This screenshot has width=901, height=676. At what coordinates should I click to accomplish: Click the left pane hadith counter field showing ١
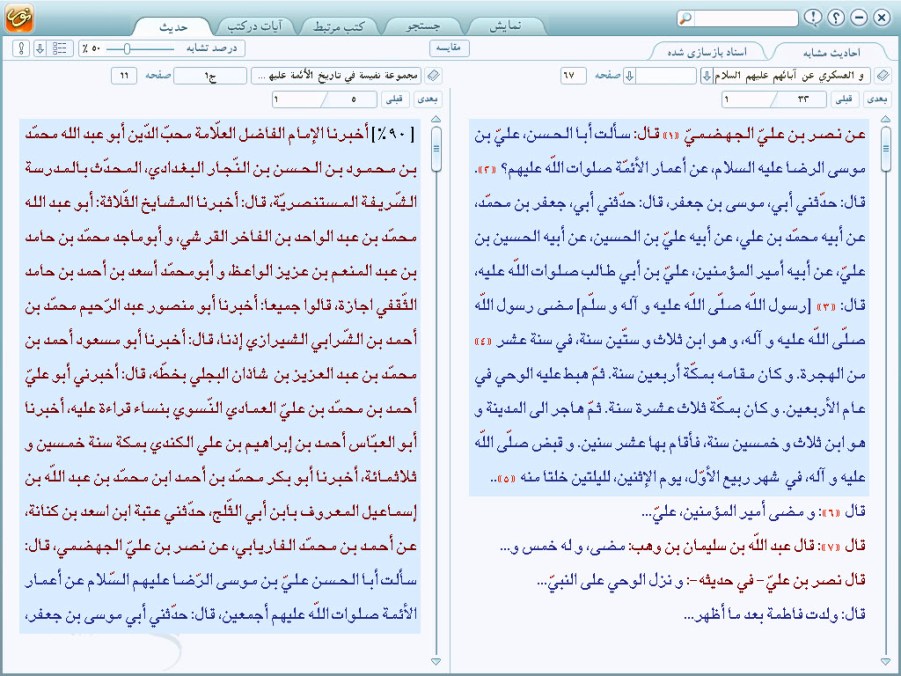click(x=297, y=99)
